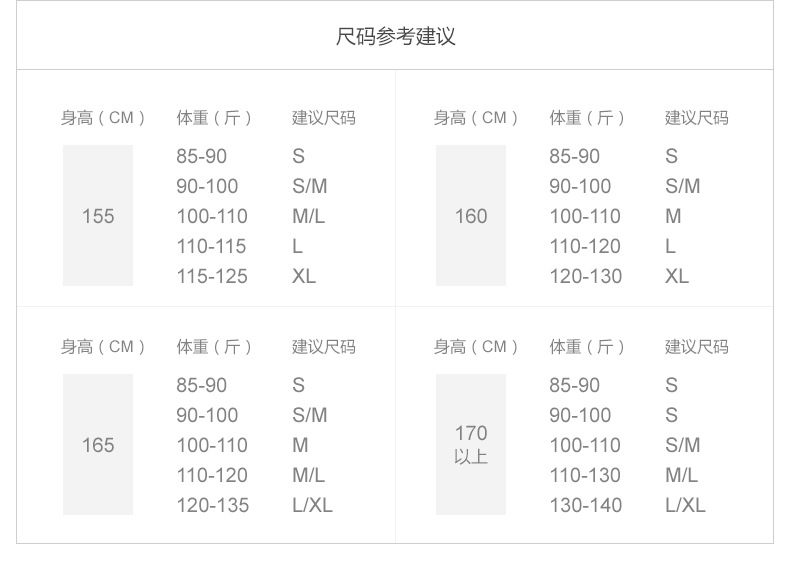Click the 130-140 weight range

pos(585,505)
